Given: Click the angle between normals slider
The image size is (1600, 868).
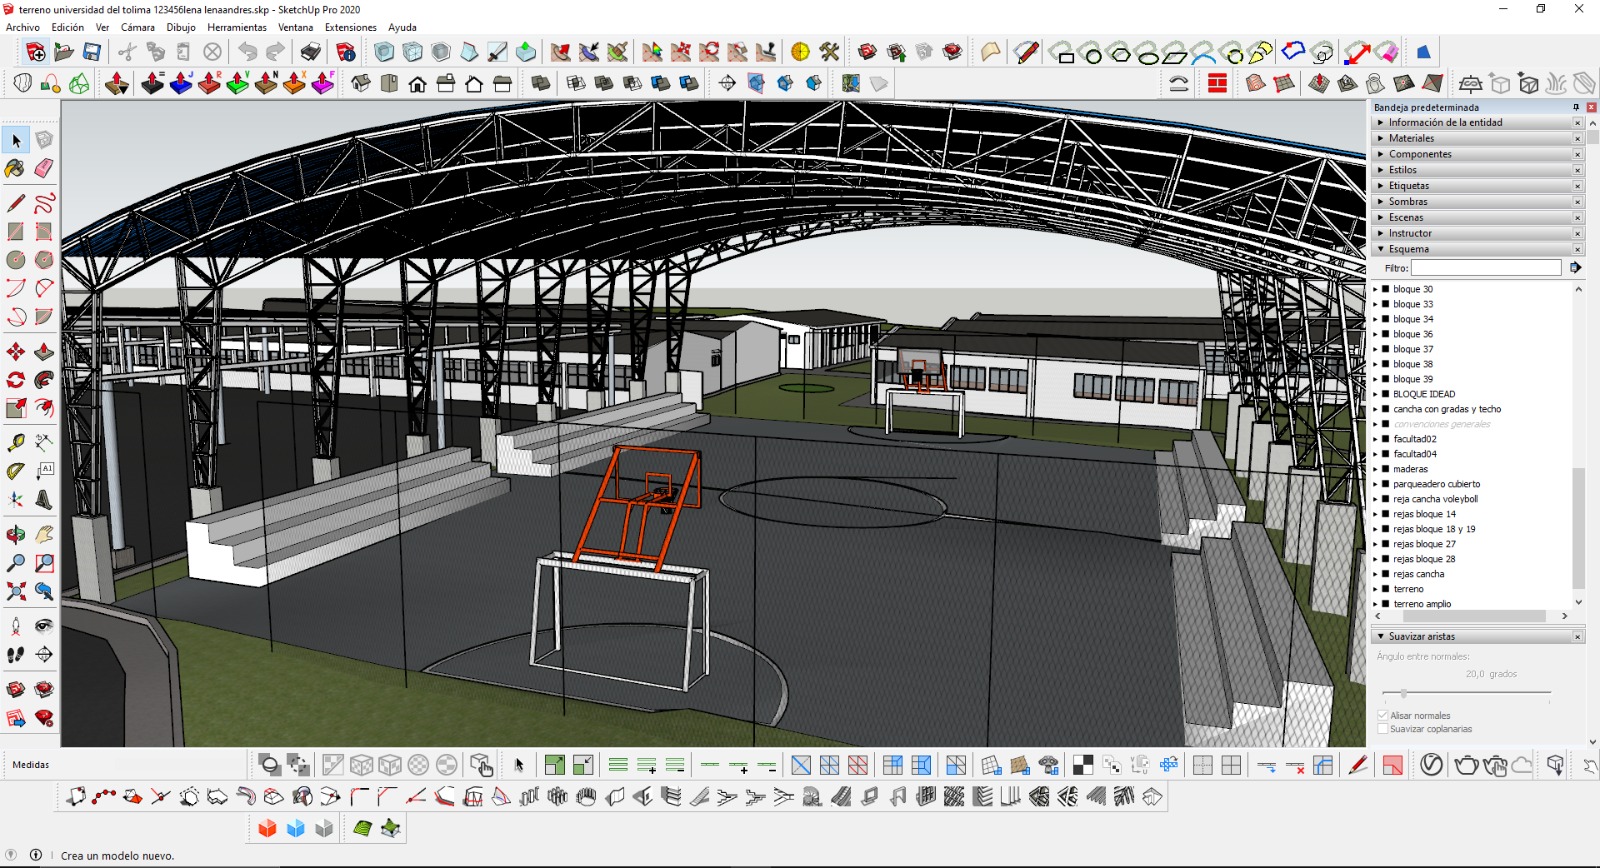Looking at the screenshot, I should pos(1404,693).
